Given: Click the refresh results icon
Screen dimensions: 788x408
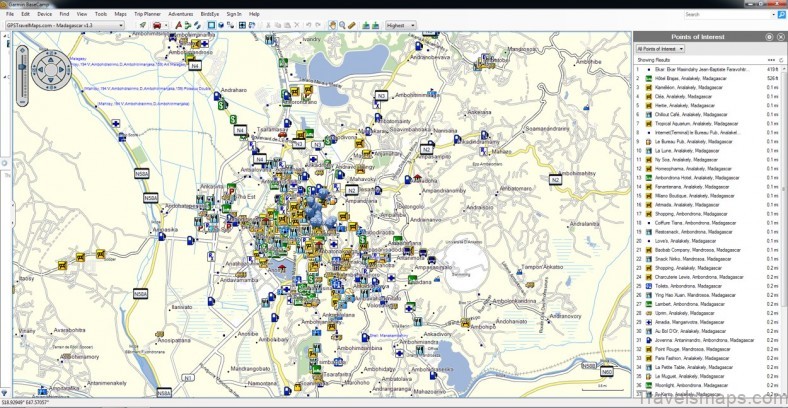Looking at the screenshot, I should [781, 60].
